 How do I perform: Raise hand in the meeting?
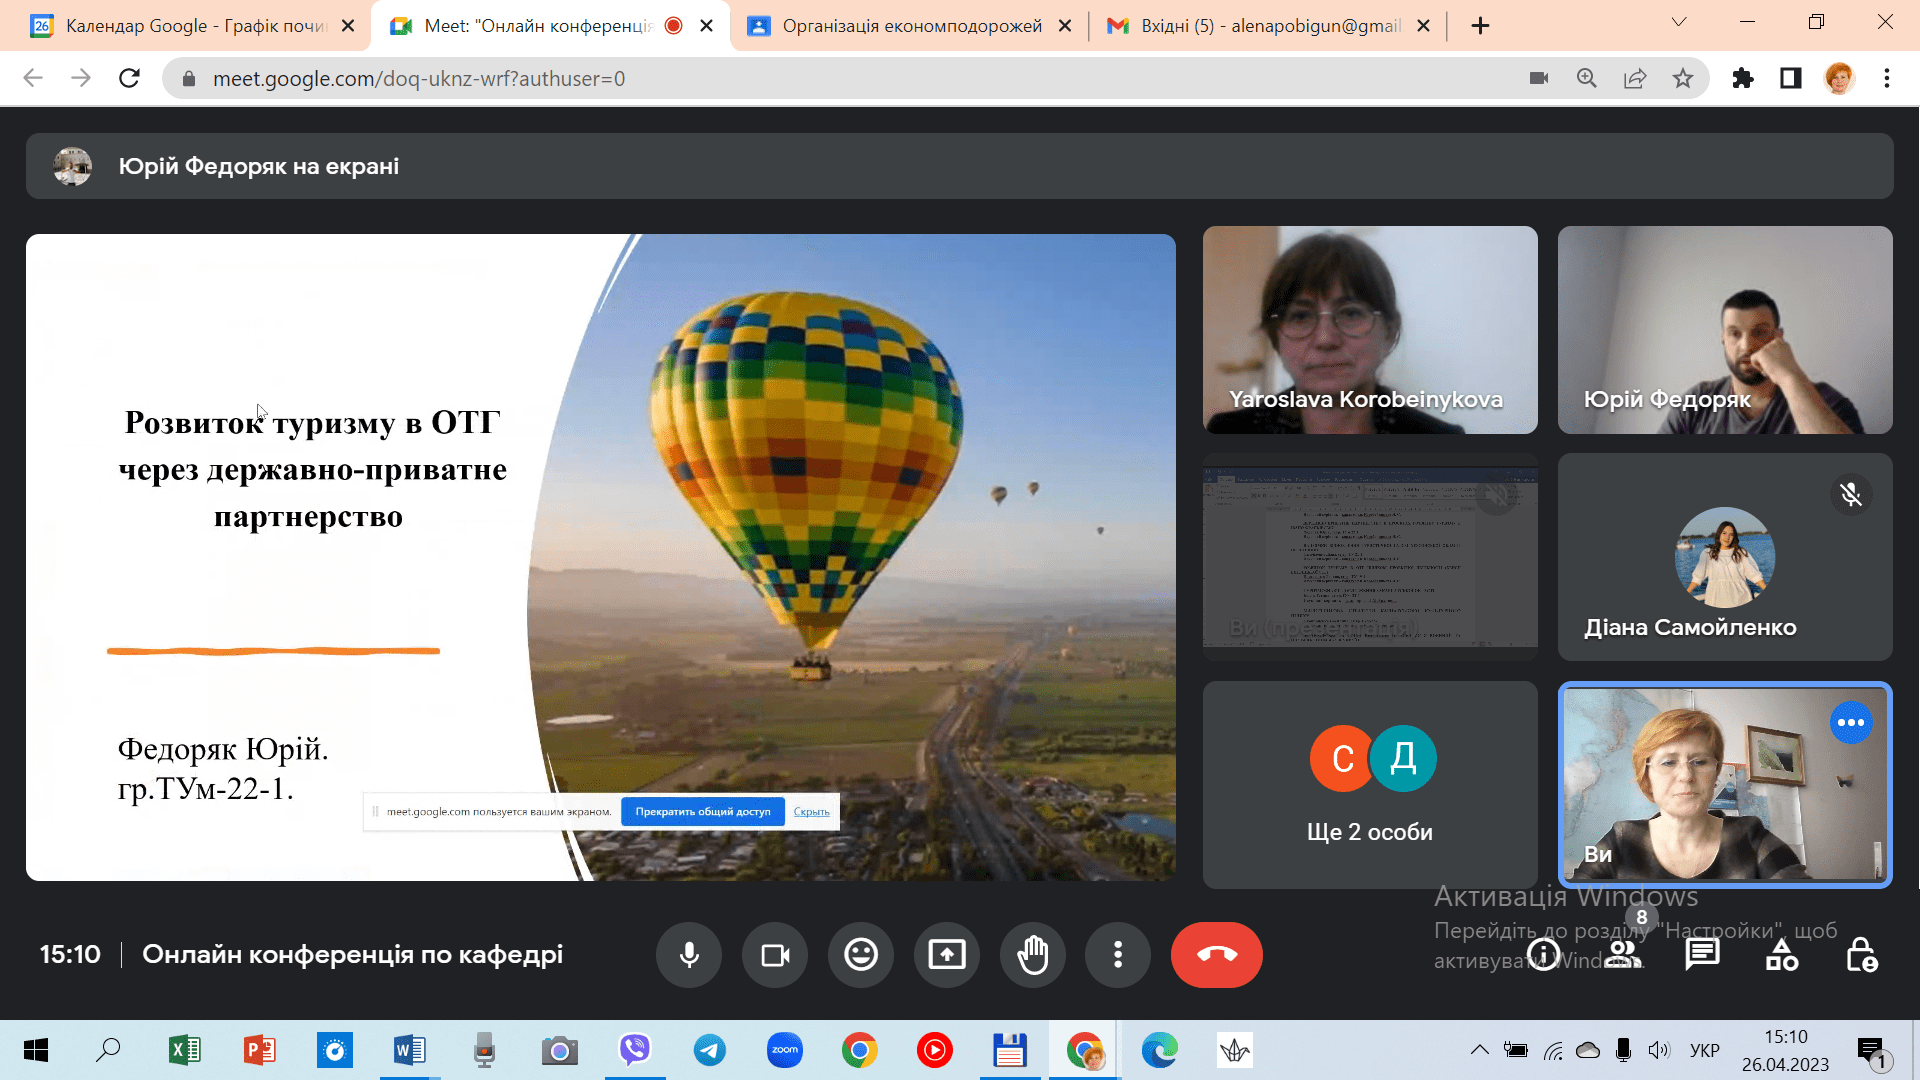1033,955
